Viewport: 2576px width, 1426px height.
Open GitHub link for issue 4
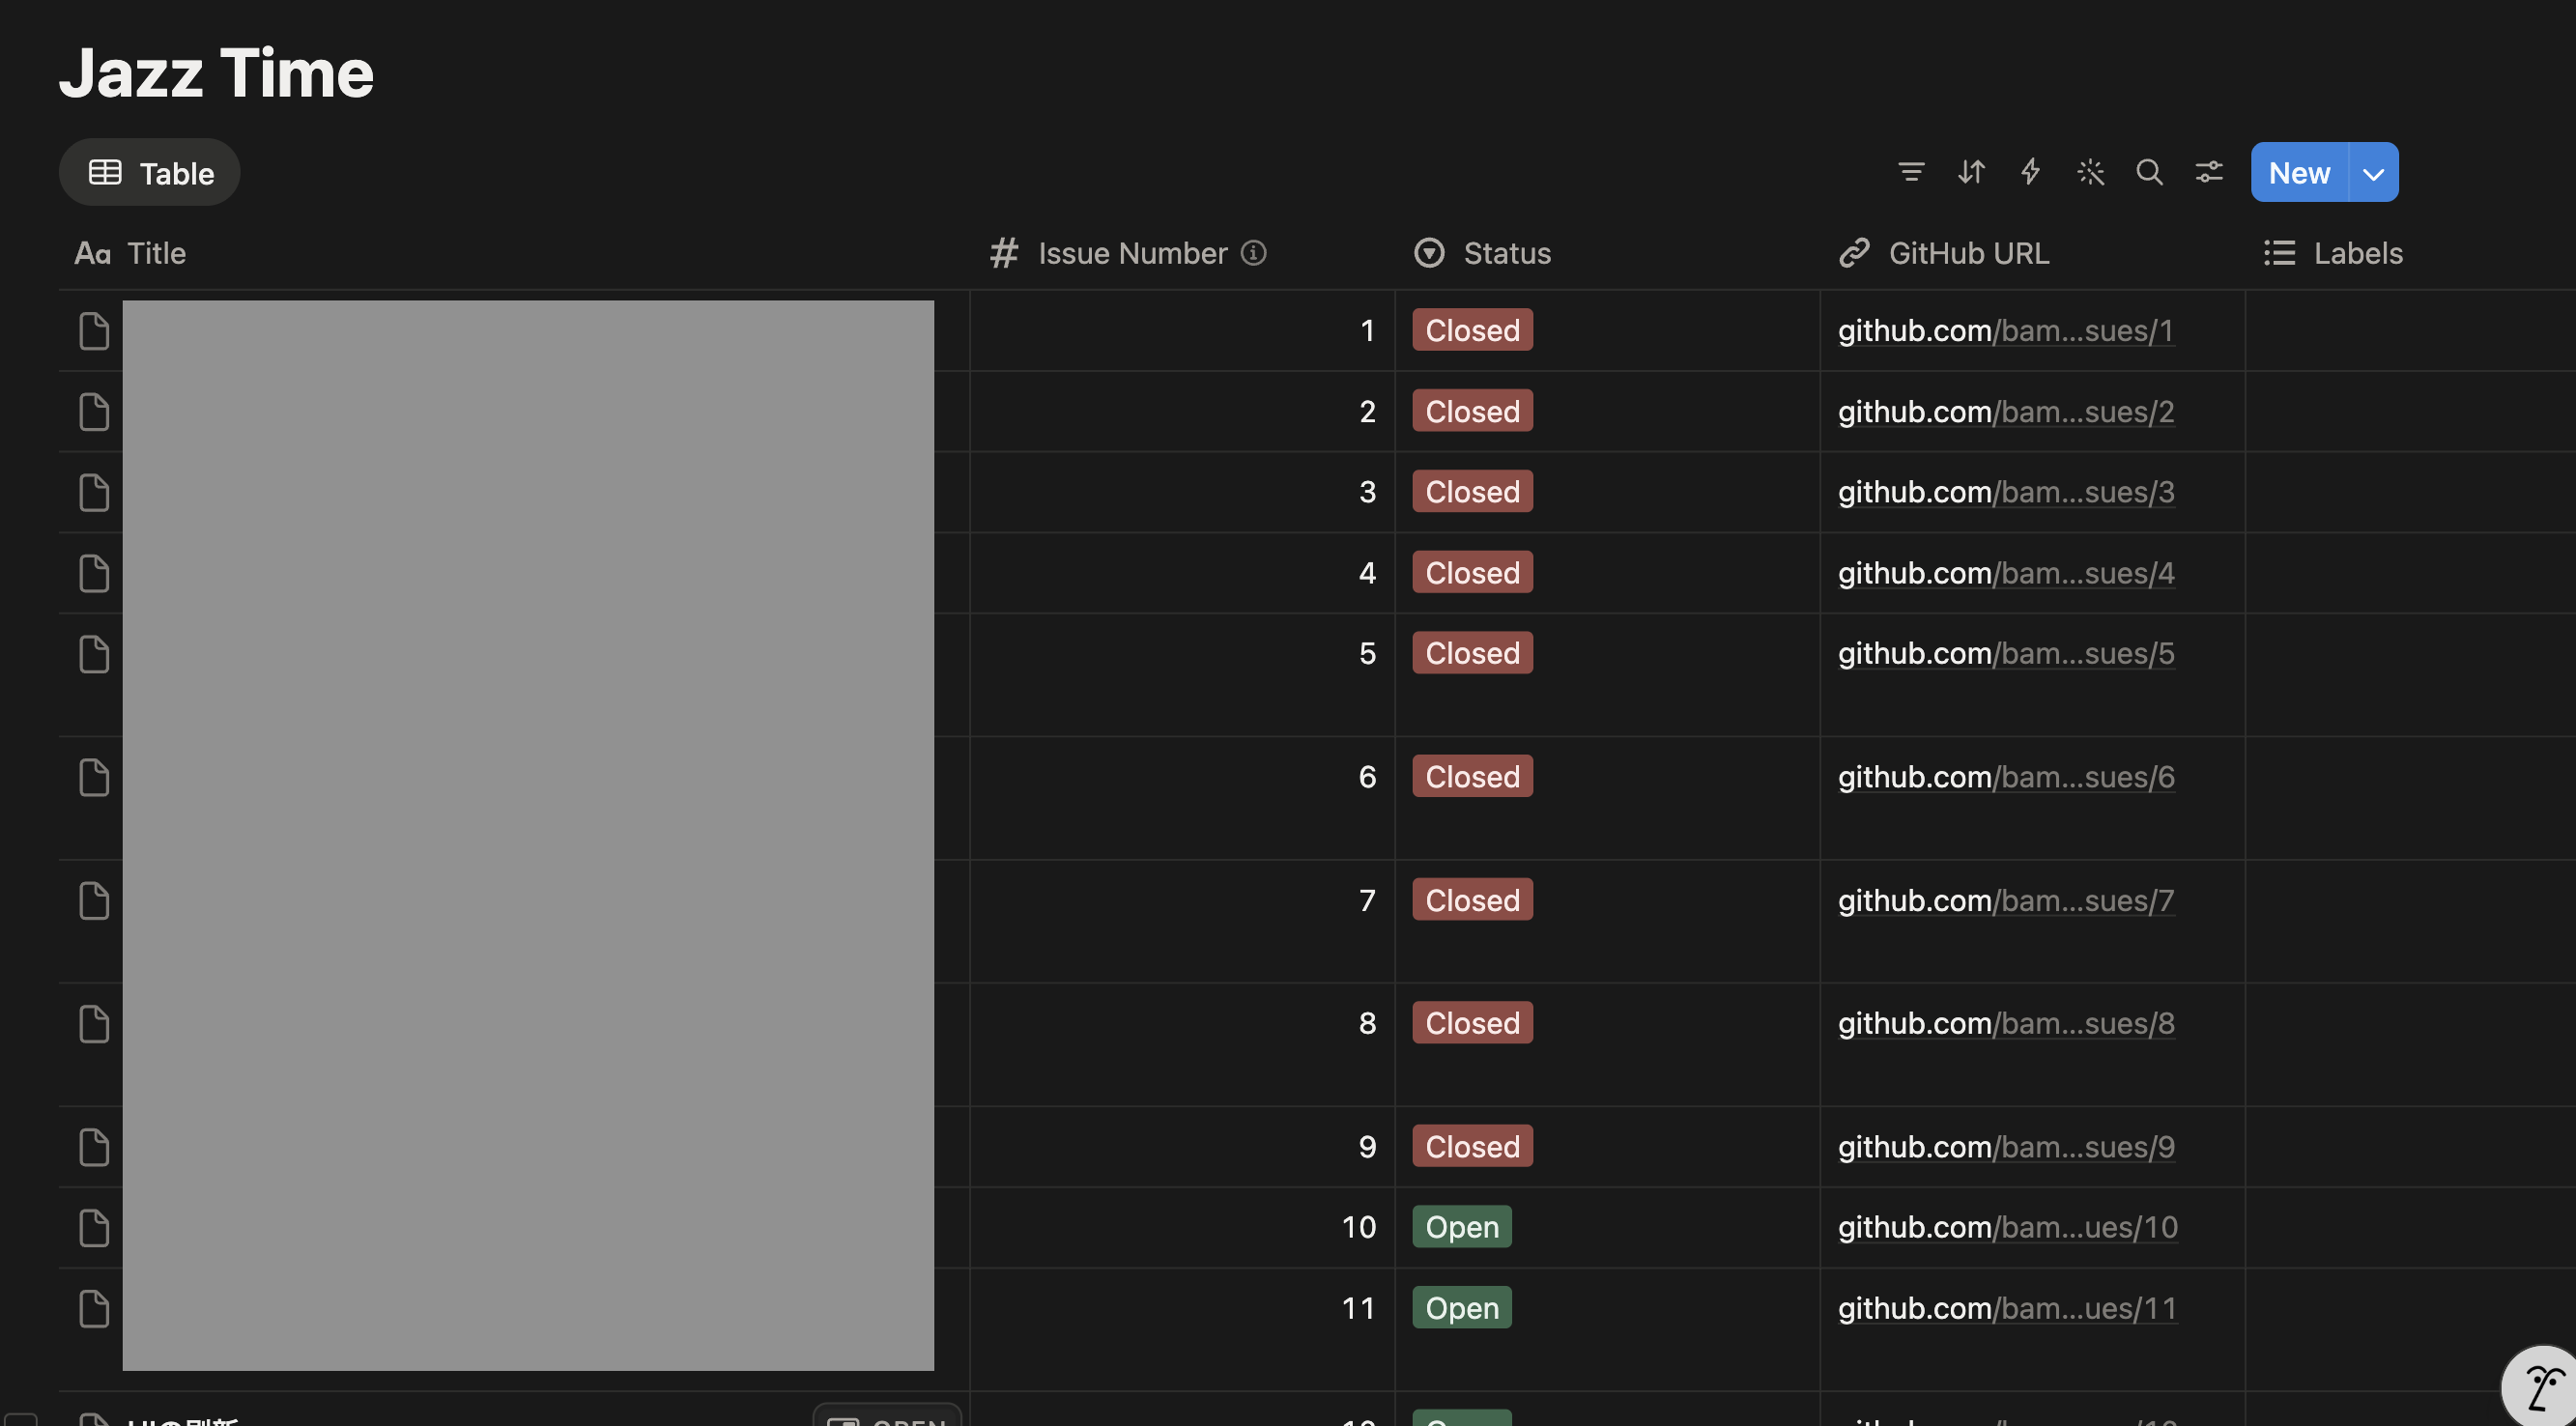[2006, 573]
